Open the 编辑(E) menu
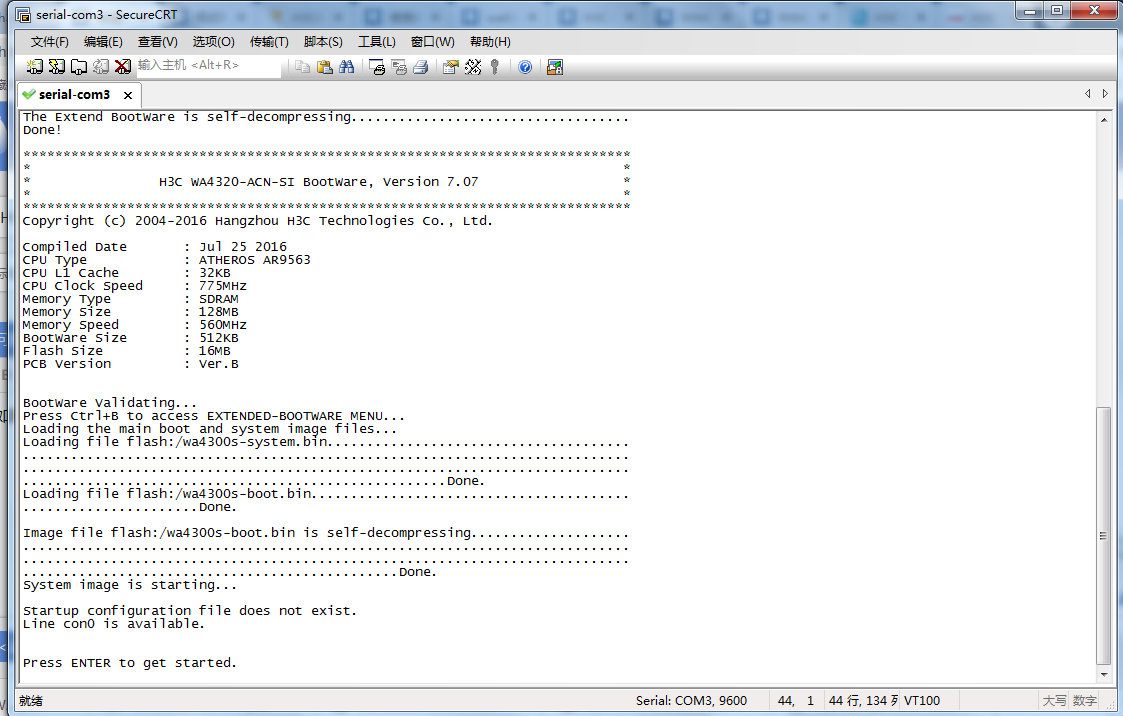 [x=103, y=42]
